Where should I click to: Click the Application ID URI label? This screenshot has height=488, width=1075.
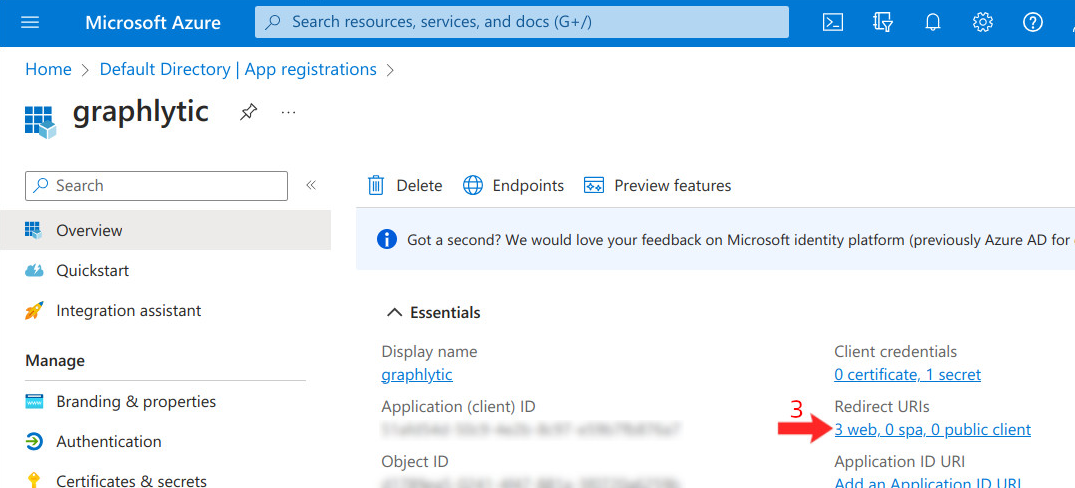[899, 461]
